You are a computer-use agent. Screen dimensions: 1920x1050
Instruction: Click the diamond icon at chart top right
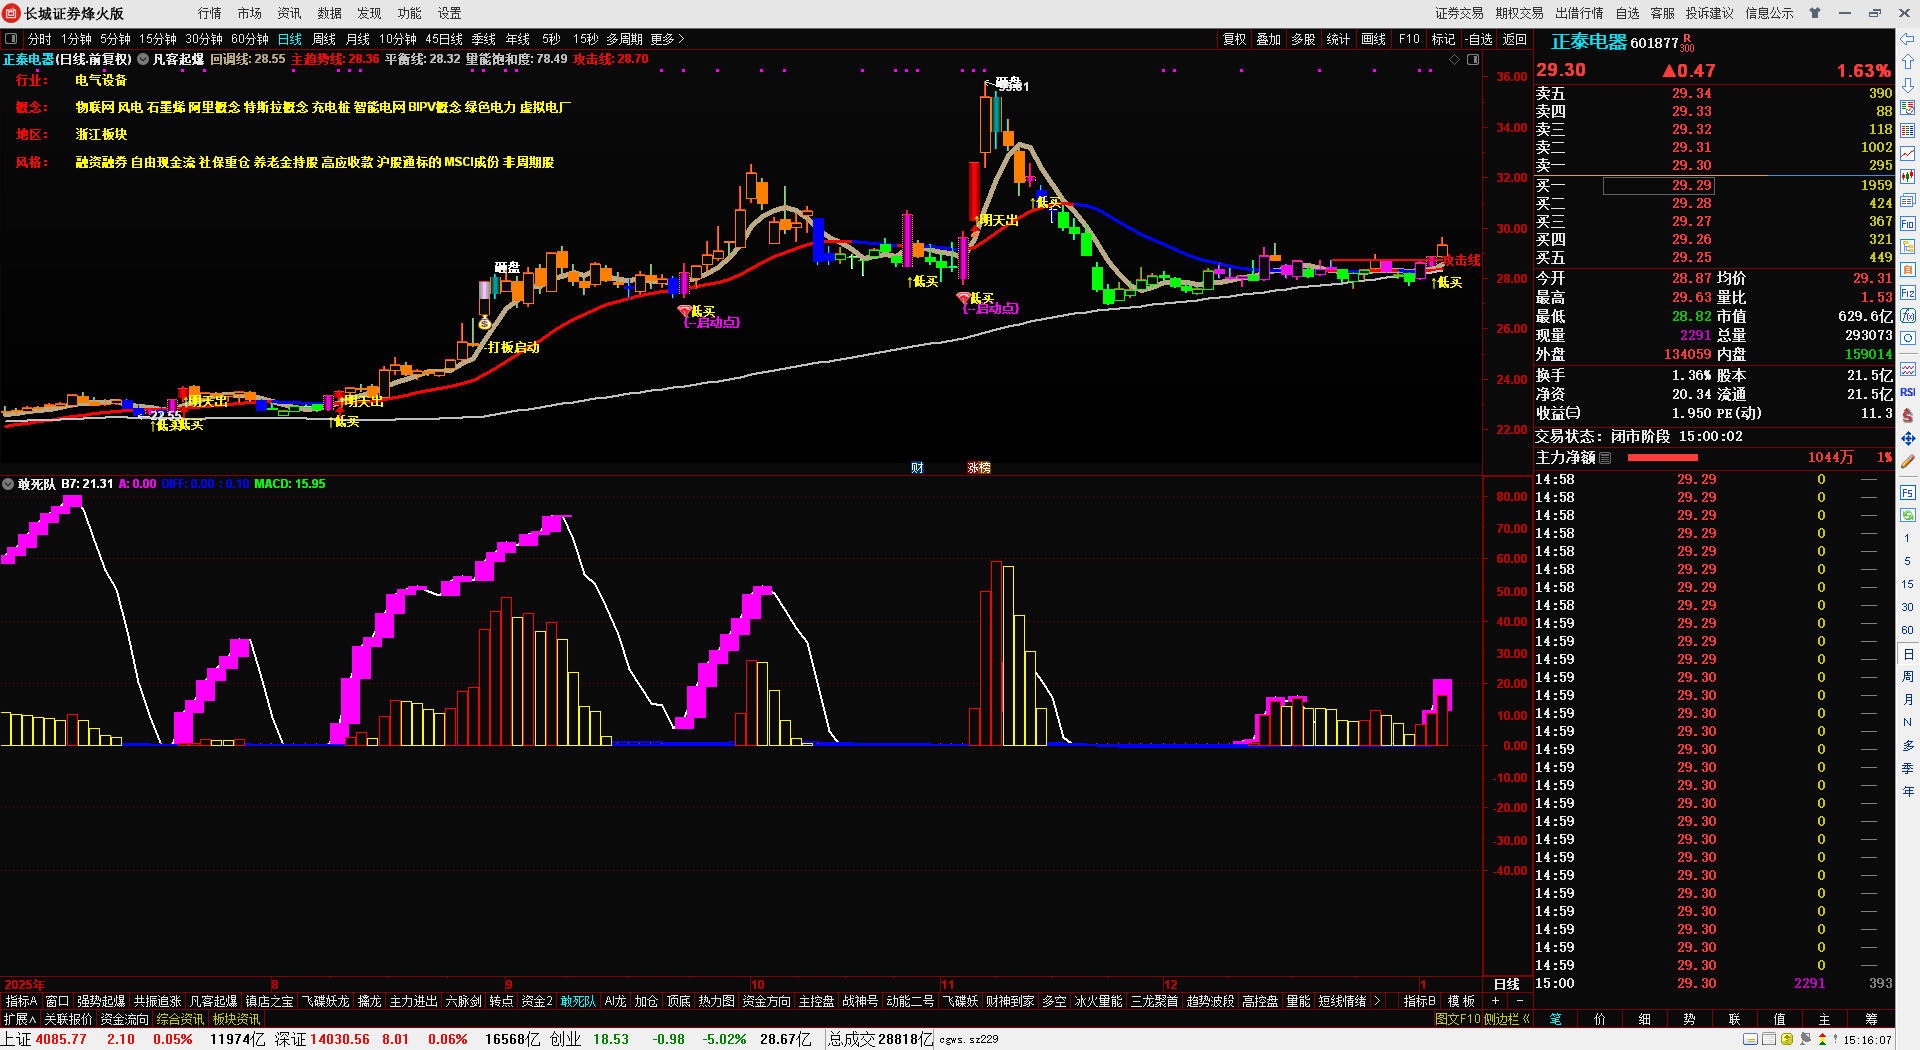(1455, 60)
